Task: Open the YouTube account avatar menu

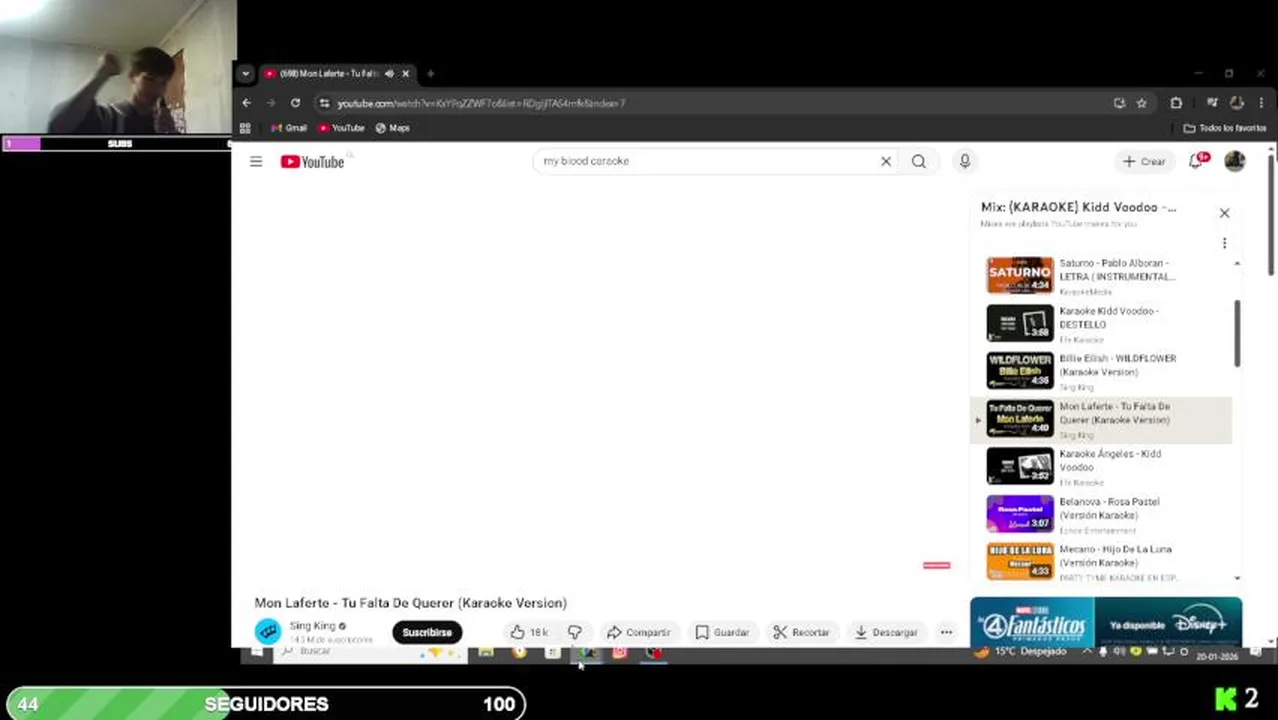Action: pos(1235,161)
